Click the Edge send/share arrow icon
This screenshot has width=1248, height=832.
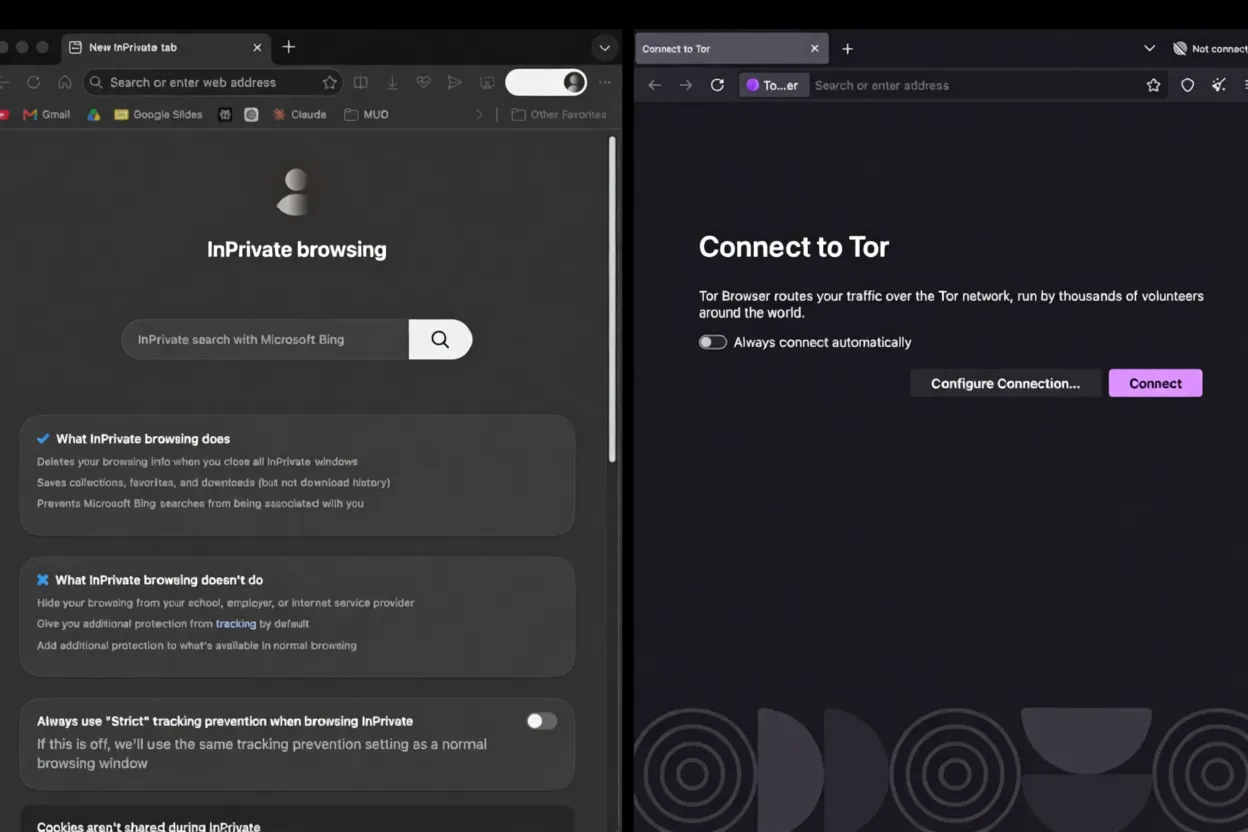click(455, 83)
